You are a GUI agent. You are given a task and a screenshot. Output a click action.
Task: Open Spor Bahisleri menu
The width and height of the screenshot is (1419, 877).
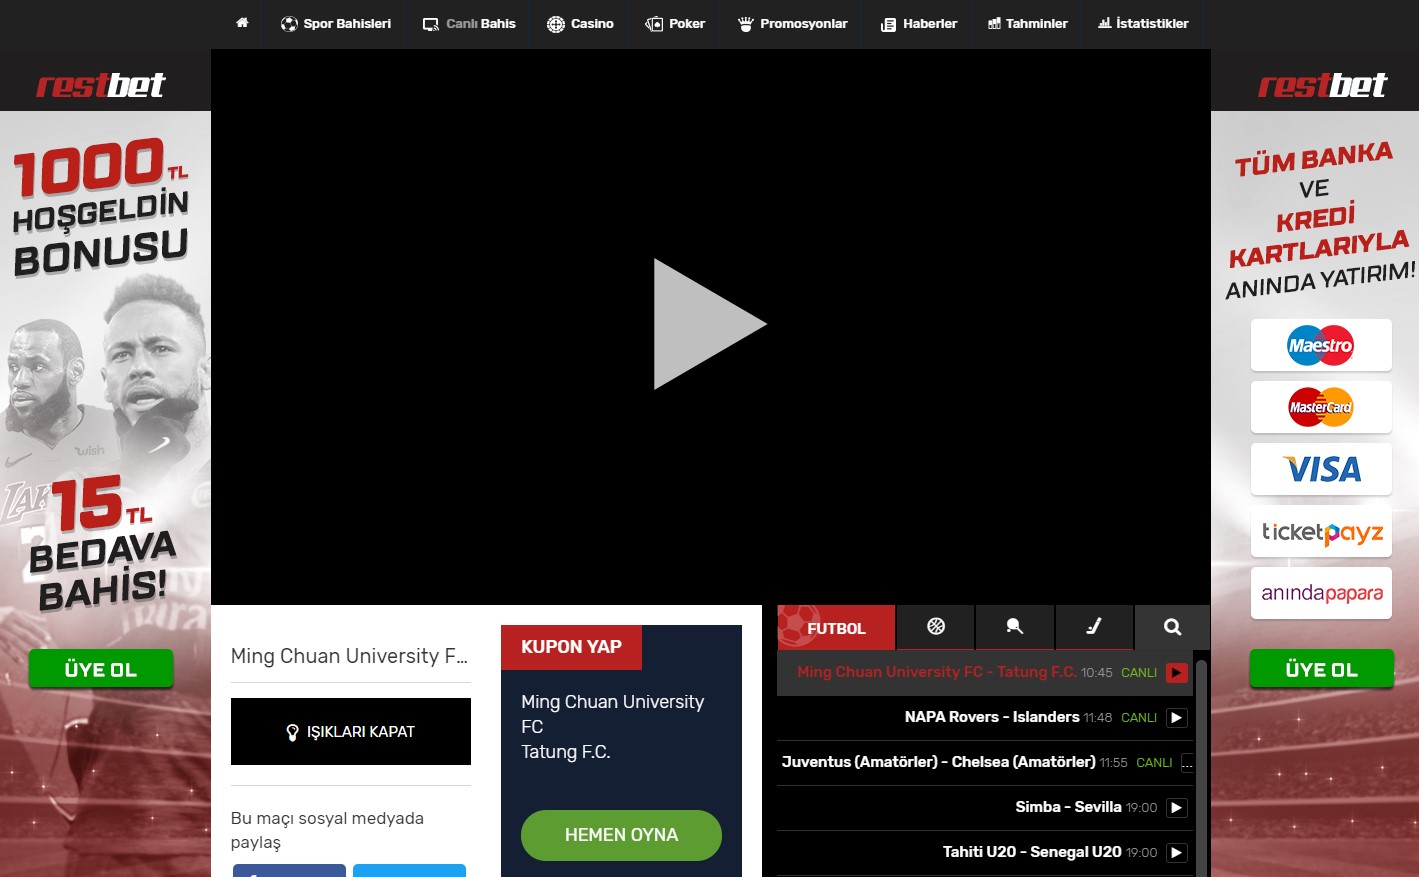point(336,24)
